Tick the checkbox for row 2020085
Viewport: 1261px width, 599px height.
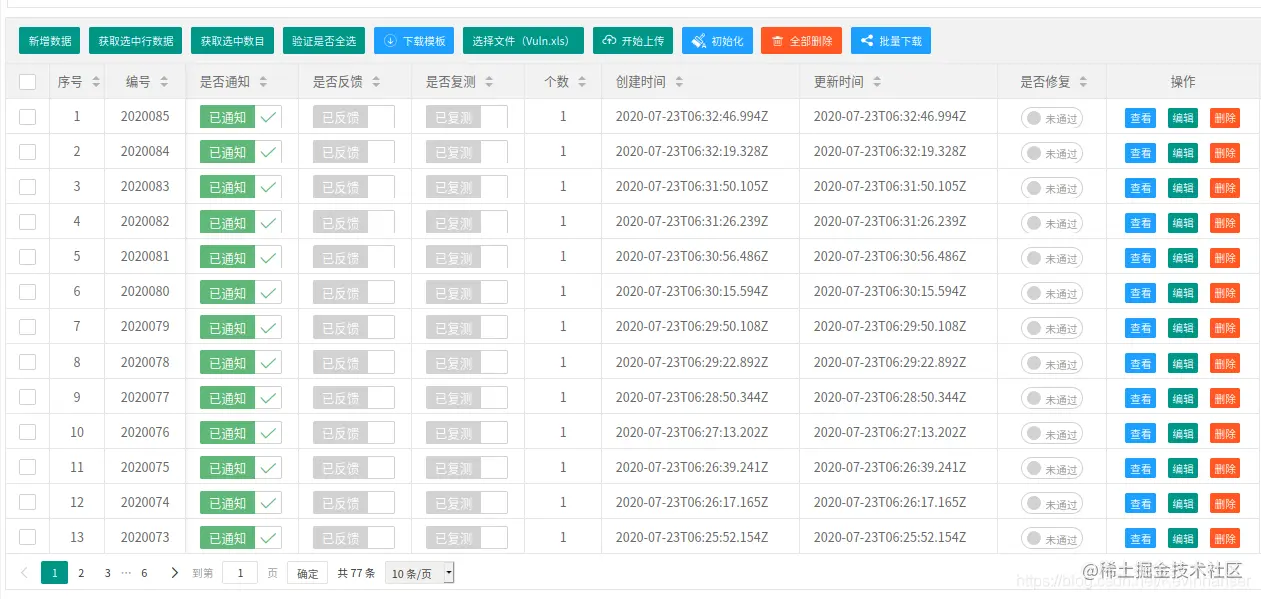coord(27,117)
